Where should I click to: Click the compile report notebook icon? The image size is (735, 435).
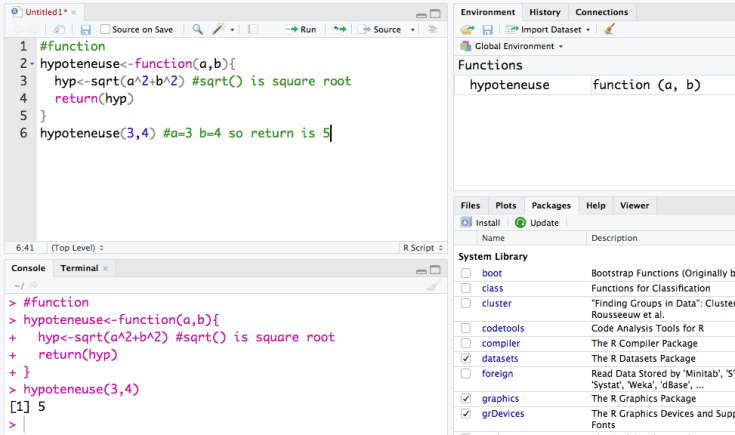pos(252,30)
